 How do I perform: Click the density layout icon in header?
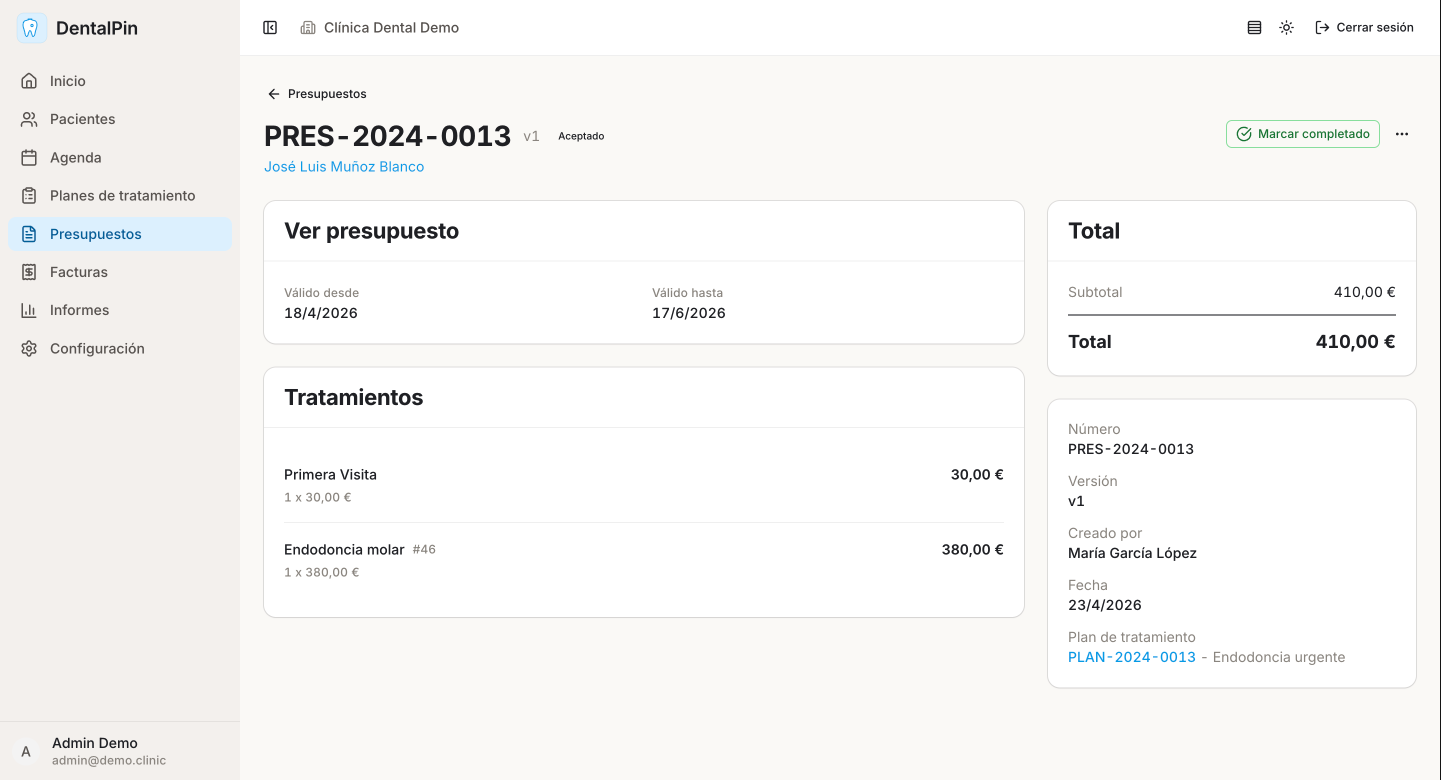pos(1254,28)
